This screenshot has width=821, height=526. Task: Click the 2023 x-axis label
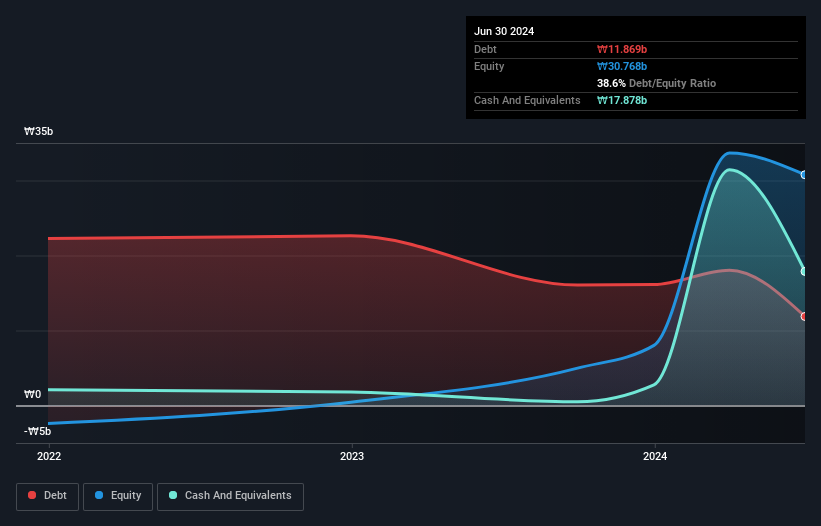352,456
